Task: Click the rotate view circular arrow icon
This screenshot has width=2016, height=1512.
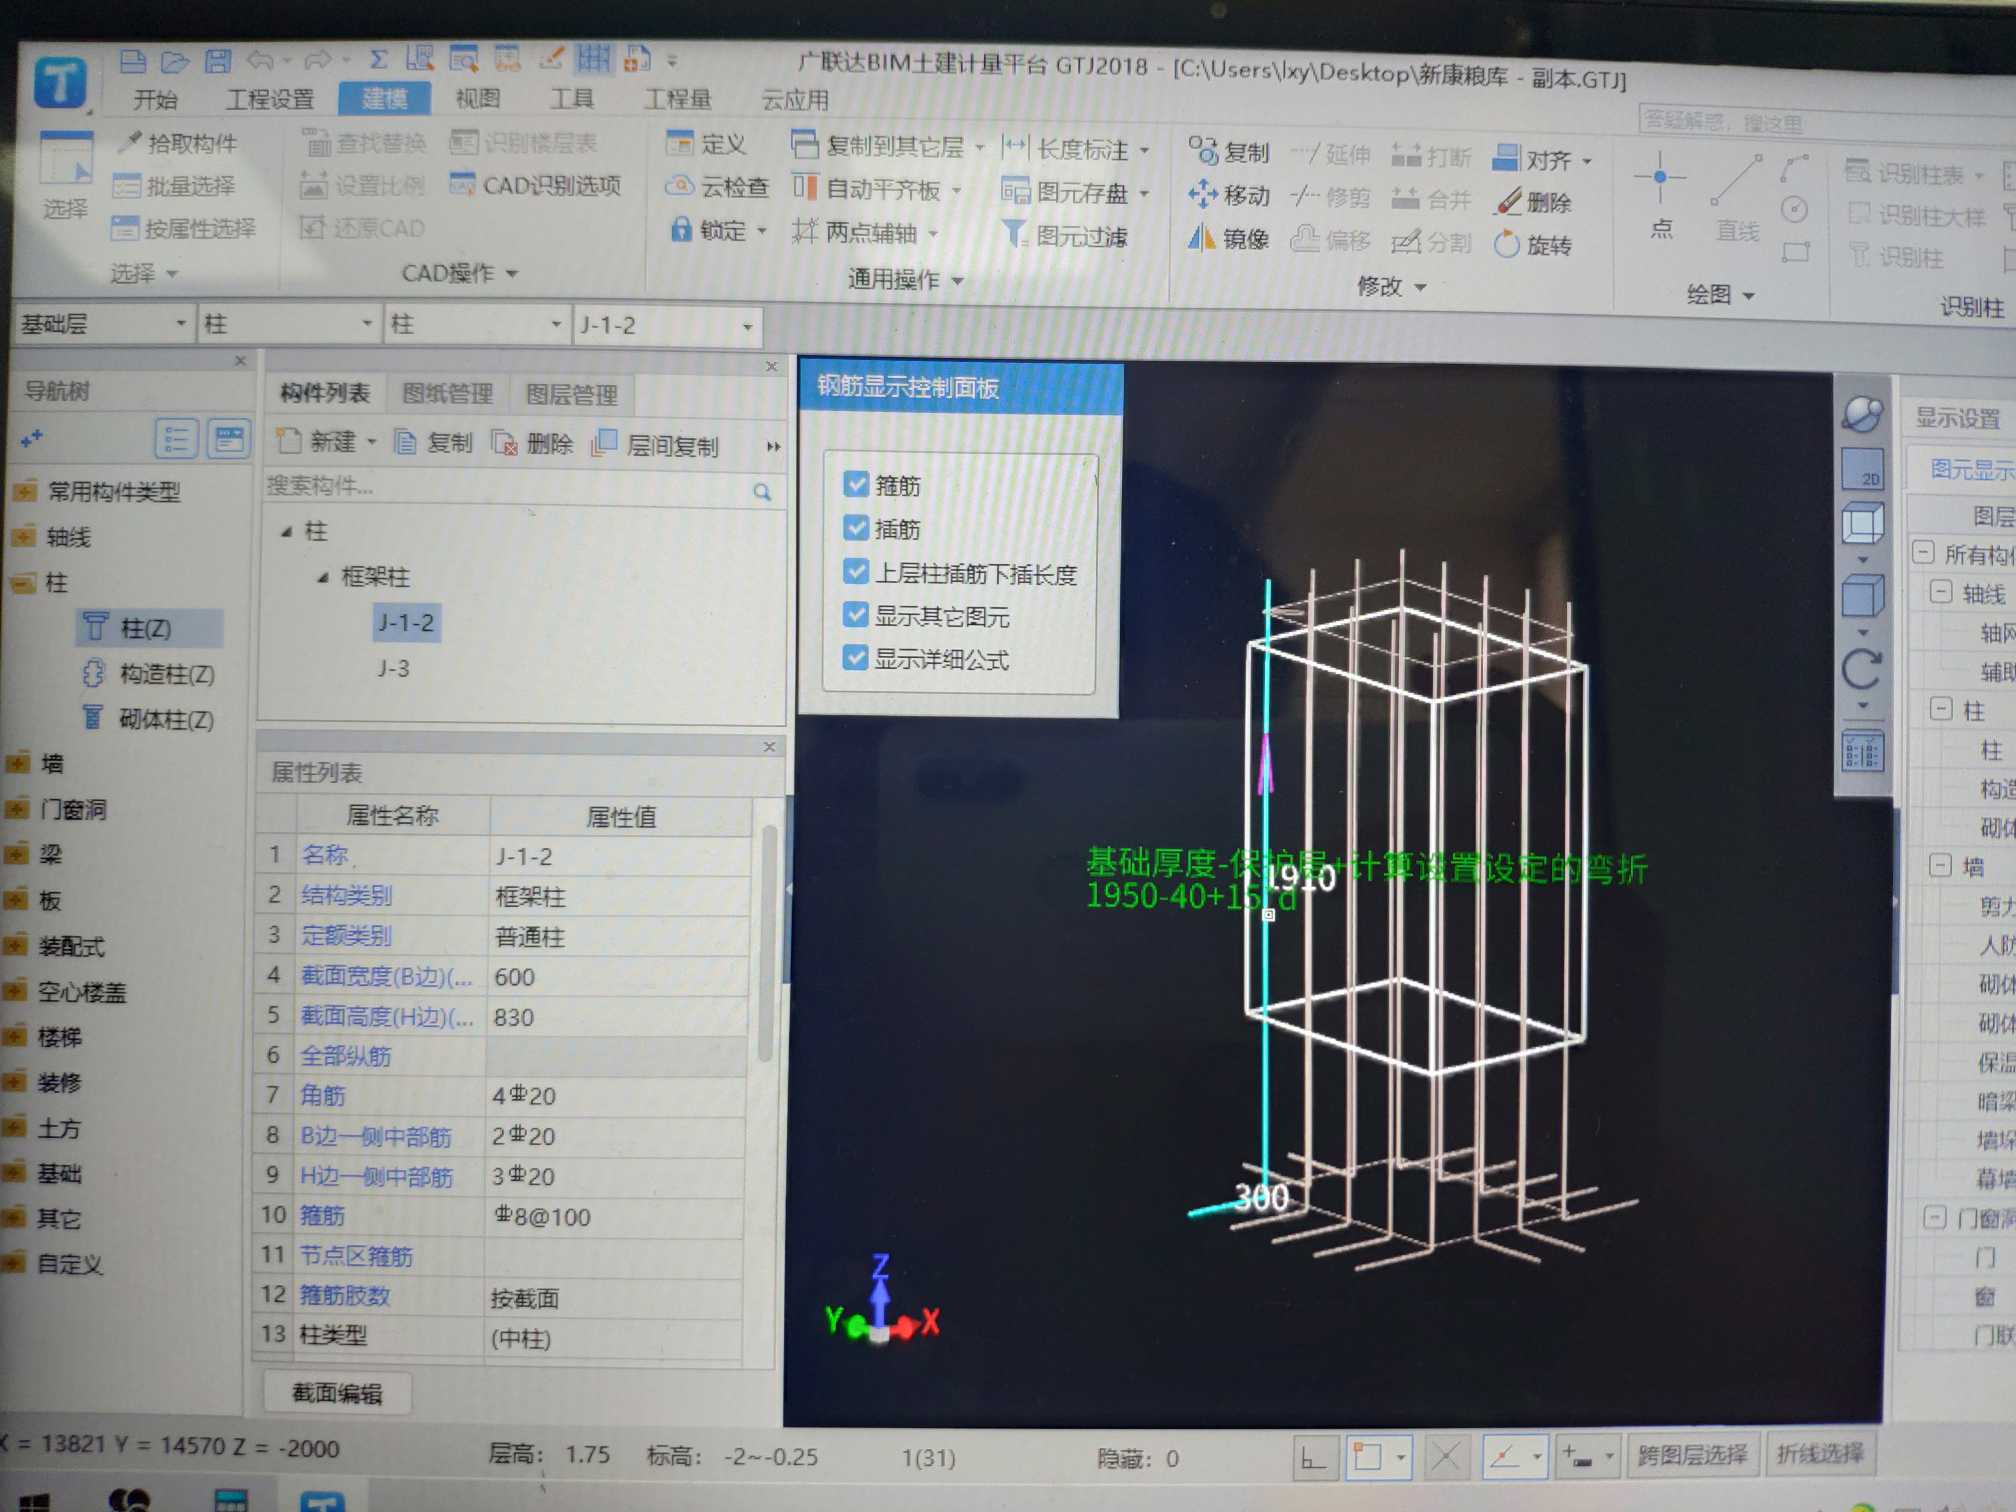Action: tap(1862, 669)
